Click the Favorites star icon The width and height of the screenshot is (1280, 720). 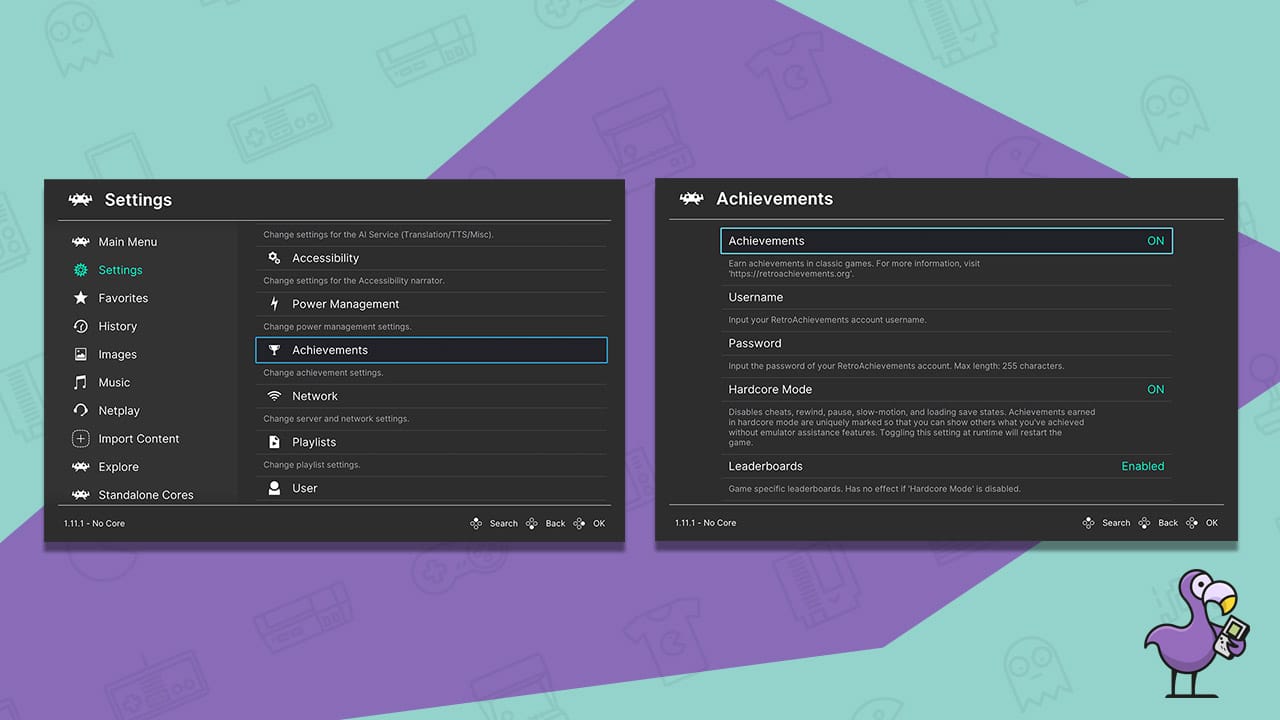(83, 298)
